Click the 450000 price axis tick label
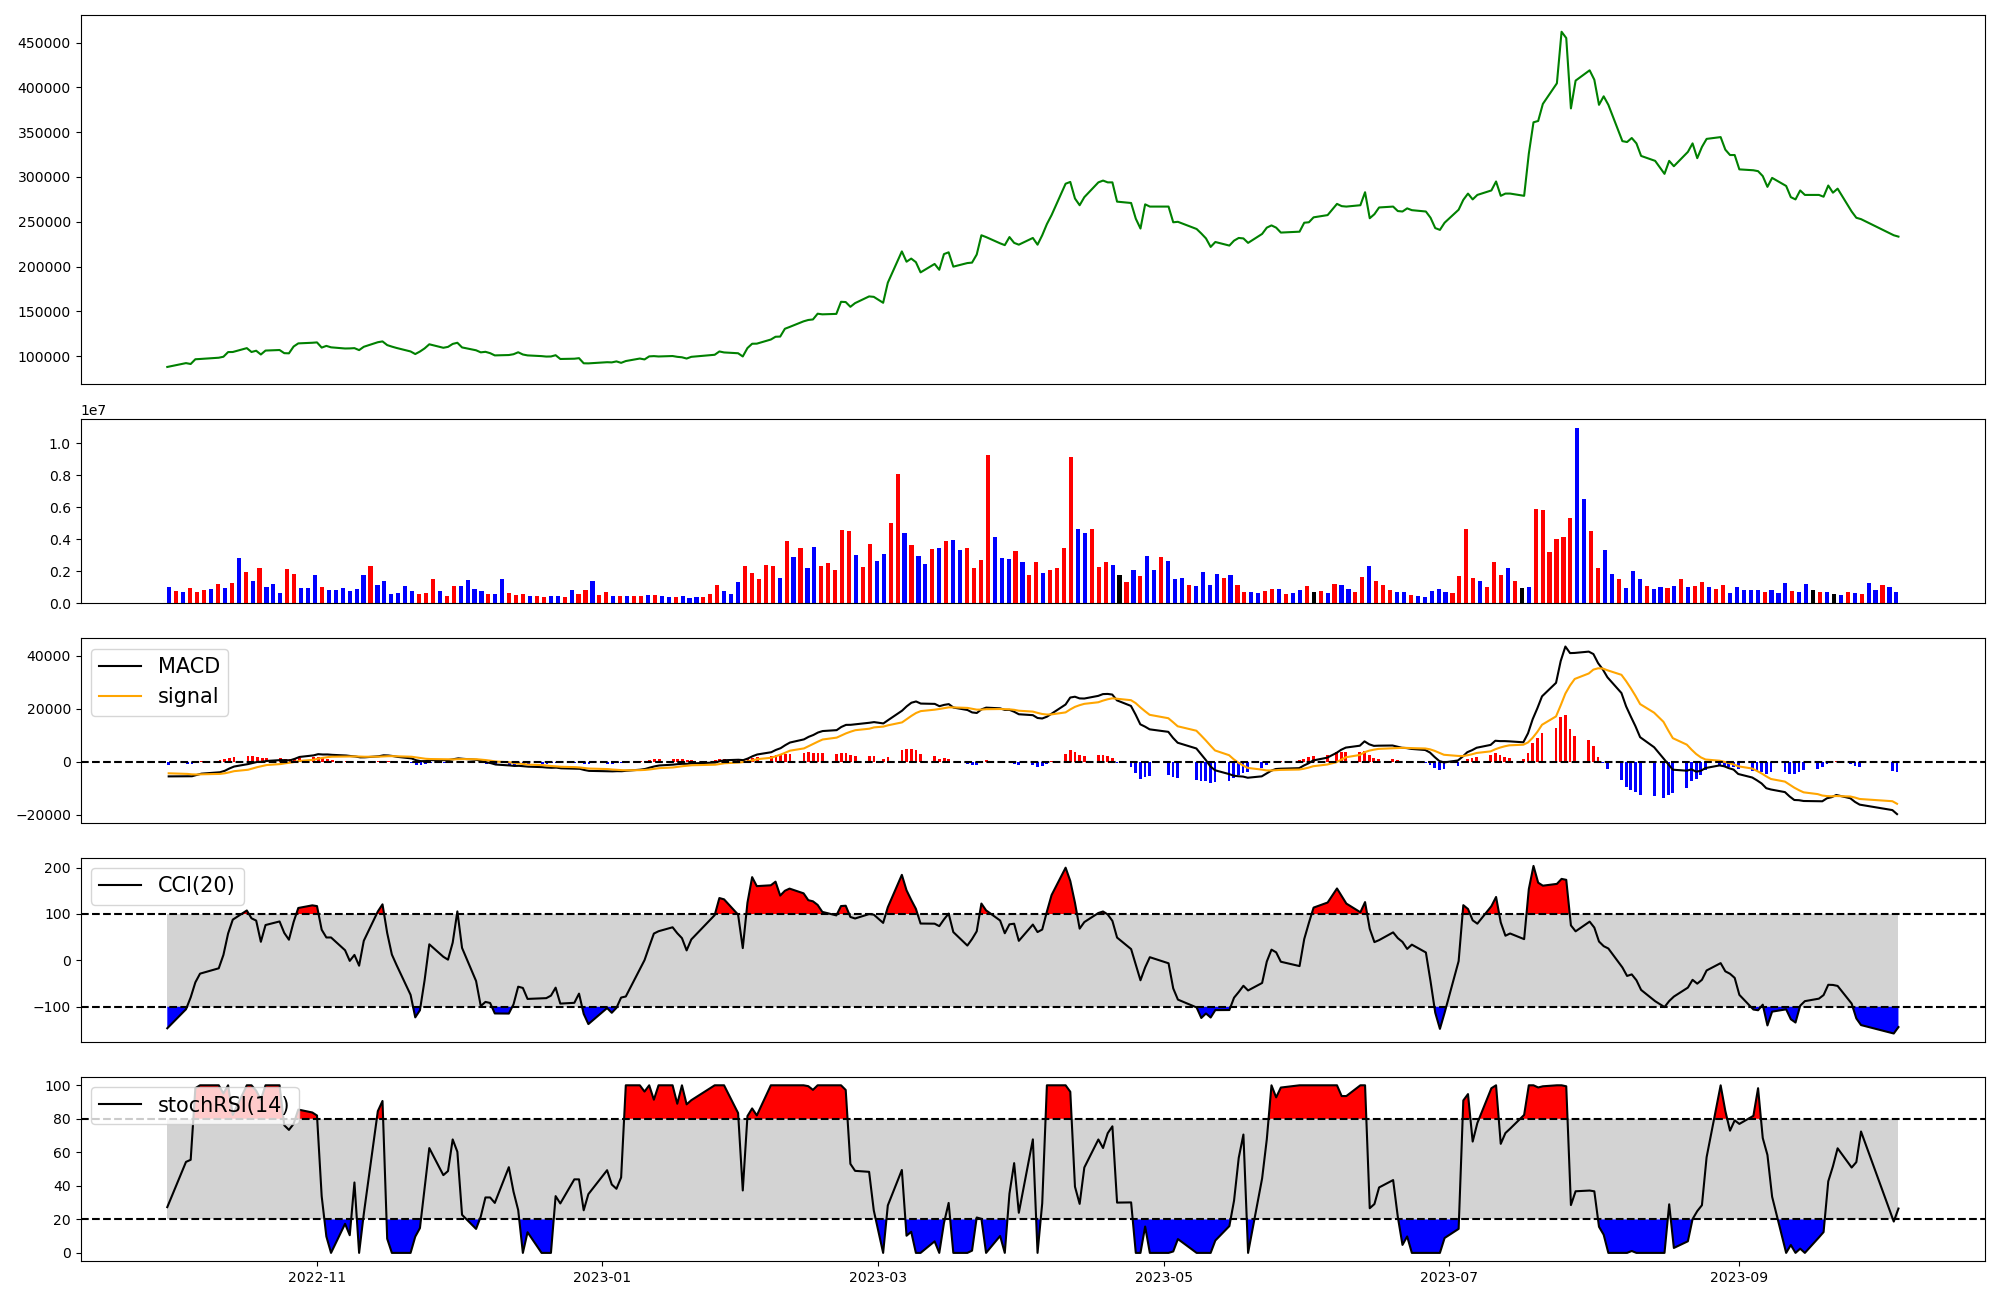2000x1300 pixels. pyautogui.click(x=44, y=43)
